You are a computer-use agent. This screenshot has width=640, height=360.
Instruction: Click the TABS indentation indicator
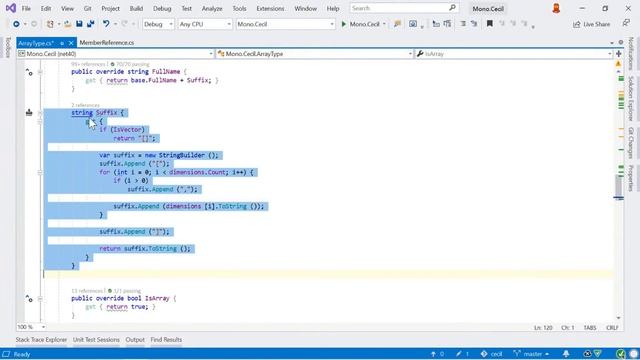(590, 328)
